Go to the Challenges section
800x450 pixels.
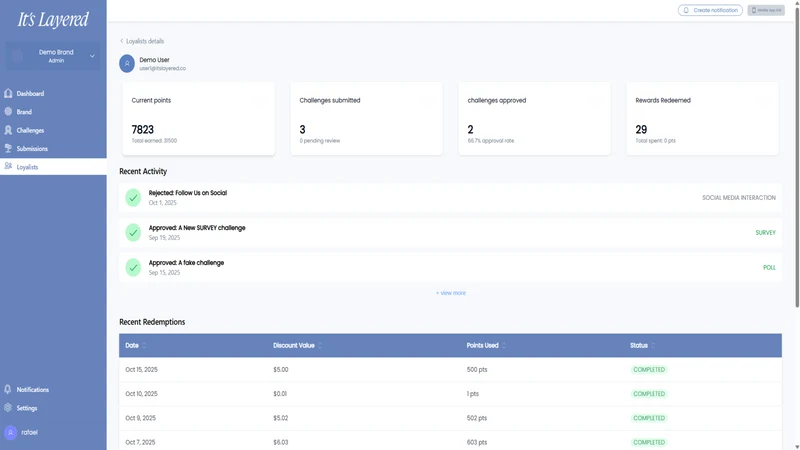[x=53, y=130]
